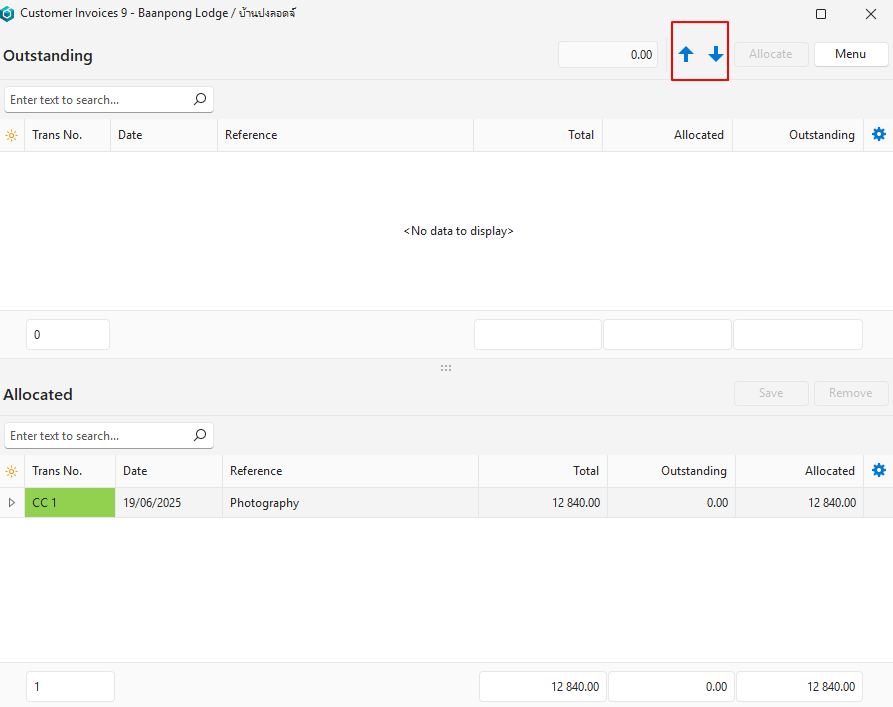Click sun icon in Allocated grid header
Viewport: 893px width, 707px height.
click(x=12, y=471)
